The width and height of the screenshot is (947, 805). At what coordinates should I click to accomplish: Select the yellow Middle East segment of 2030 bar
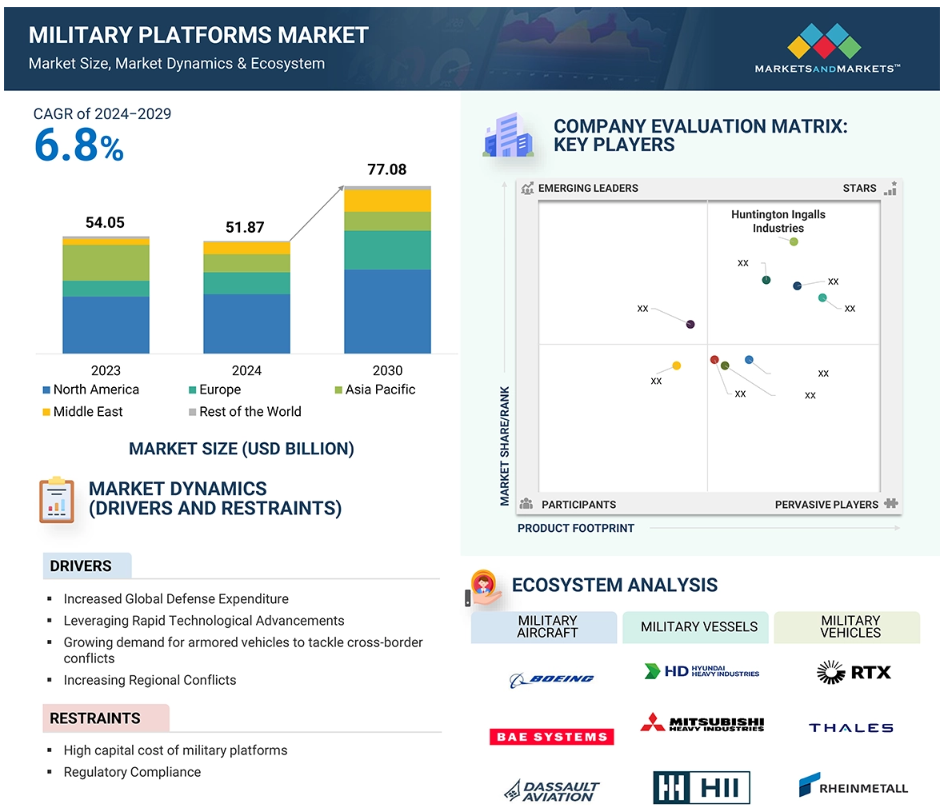tap(387, 201)
